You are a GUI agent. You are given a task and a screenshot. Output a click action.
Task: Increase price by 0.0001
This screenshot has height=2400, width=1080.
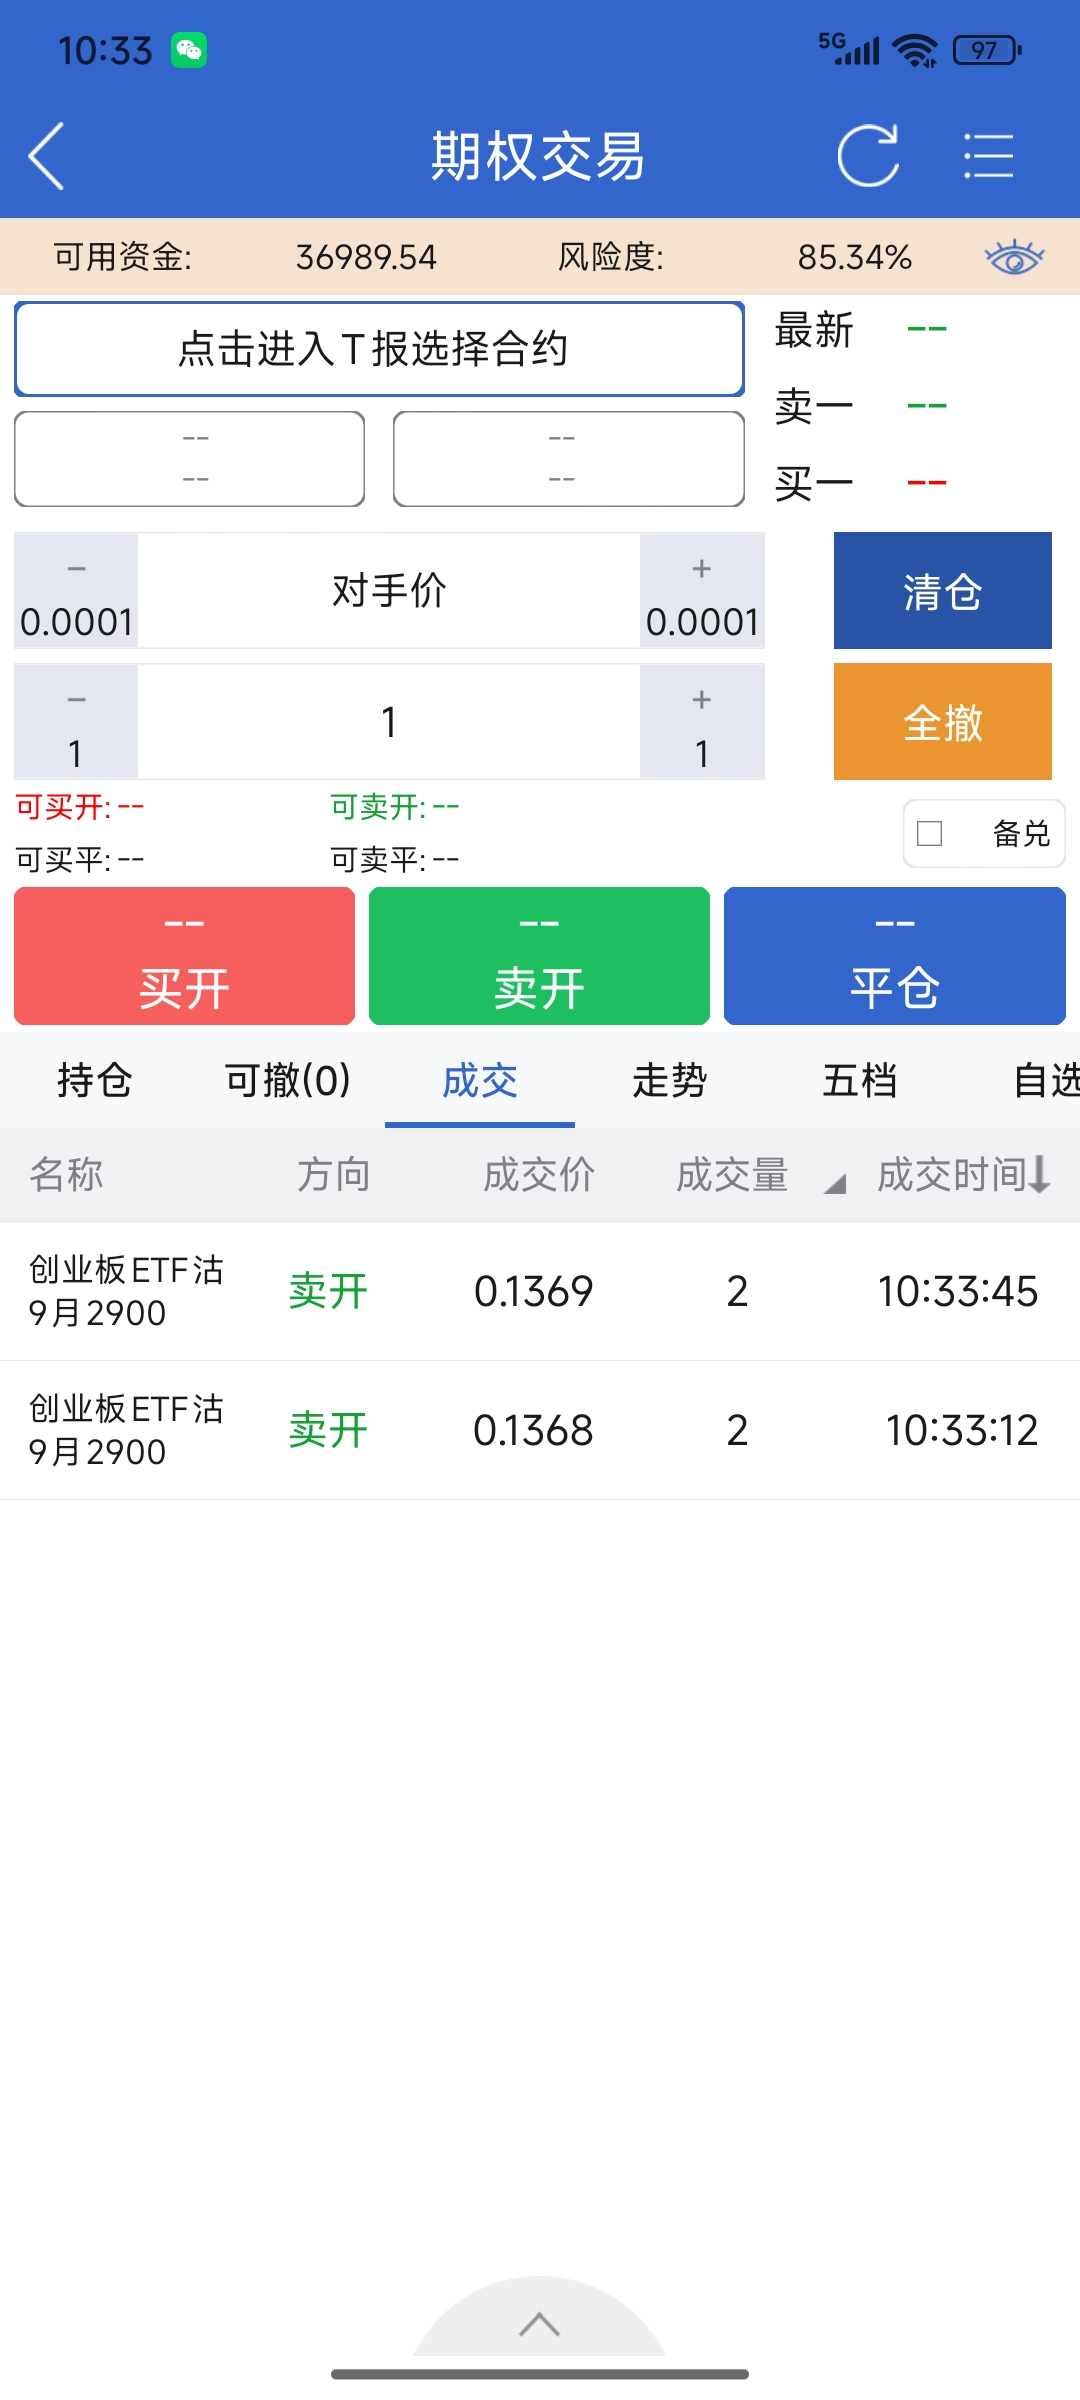pos(702,591)
